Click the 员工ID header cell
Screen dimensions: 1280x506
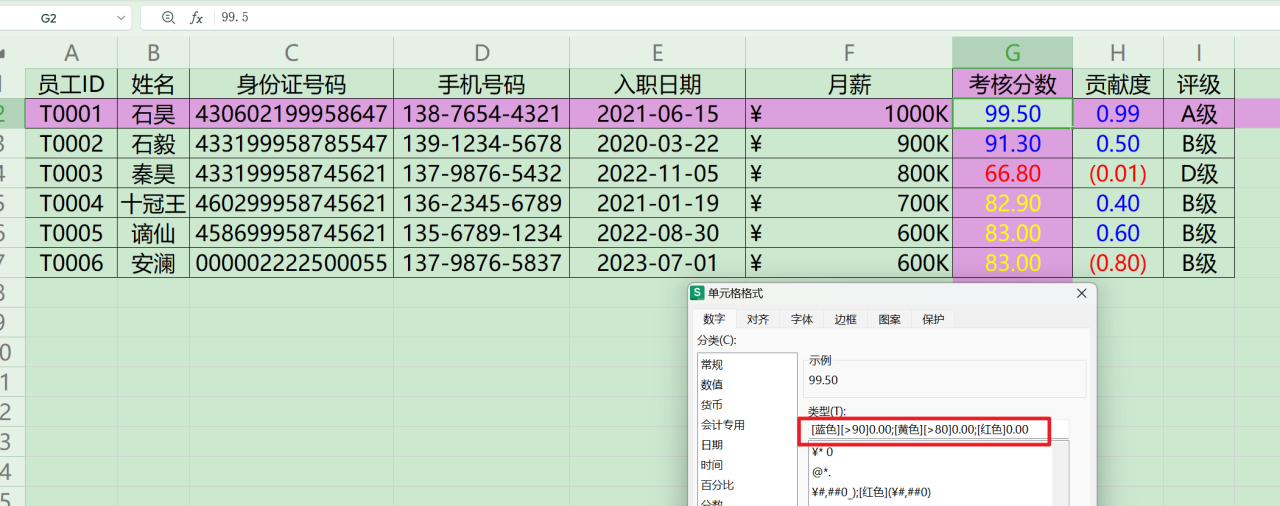pos(71,84)
